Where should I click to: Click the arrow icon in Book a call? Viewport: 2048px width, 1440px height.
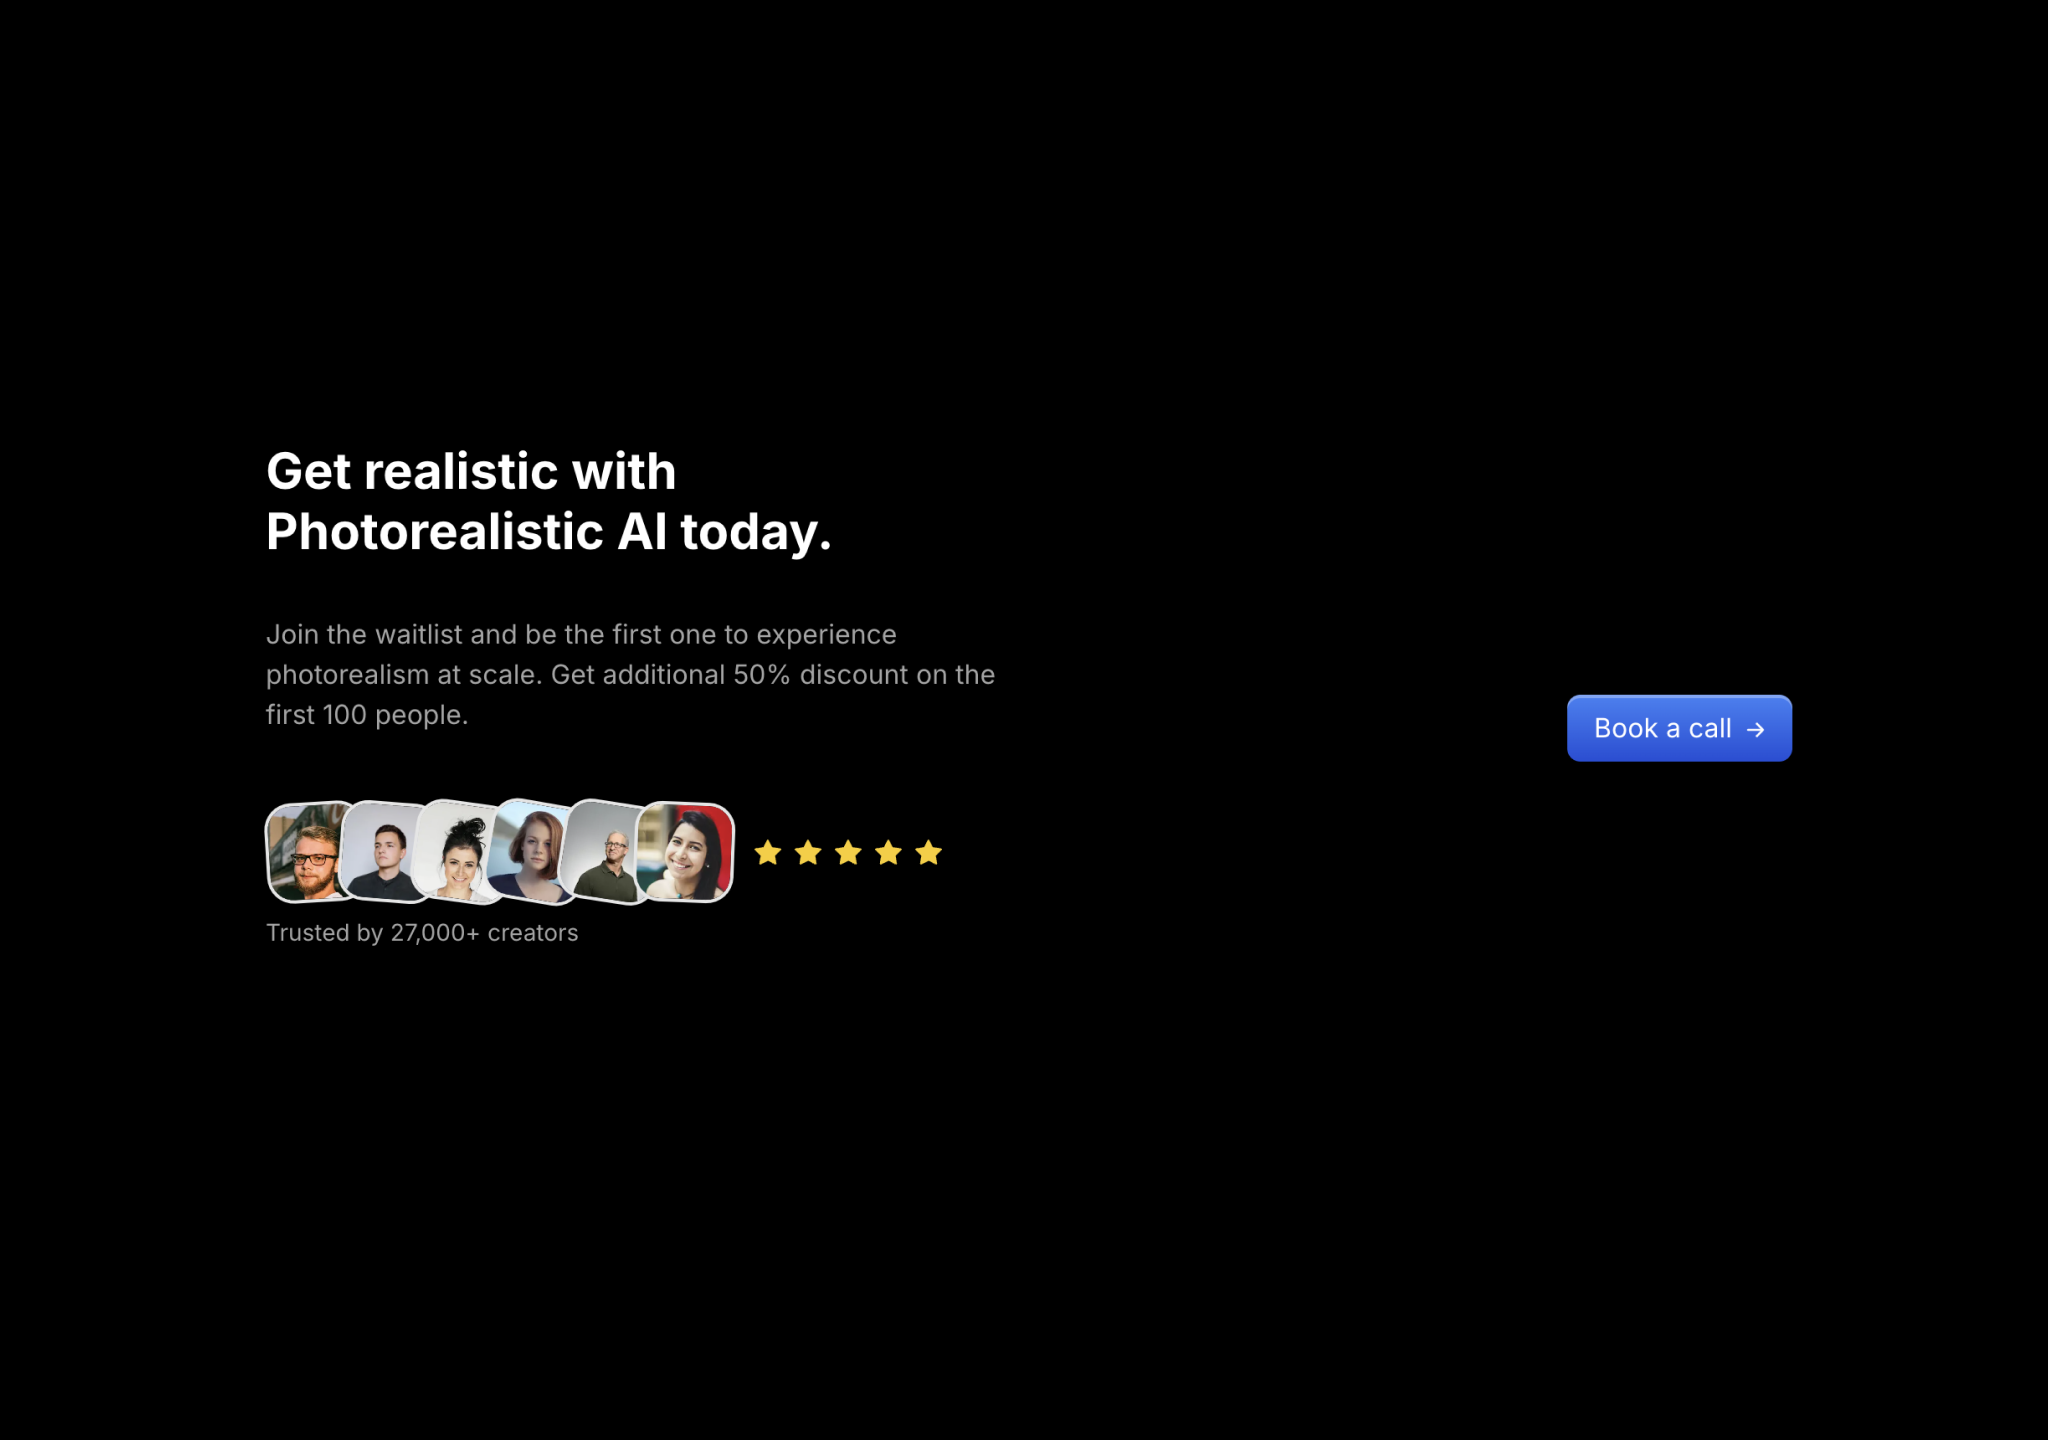pos(1755,730)
